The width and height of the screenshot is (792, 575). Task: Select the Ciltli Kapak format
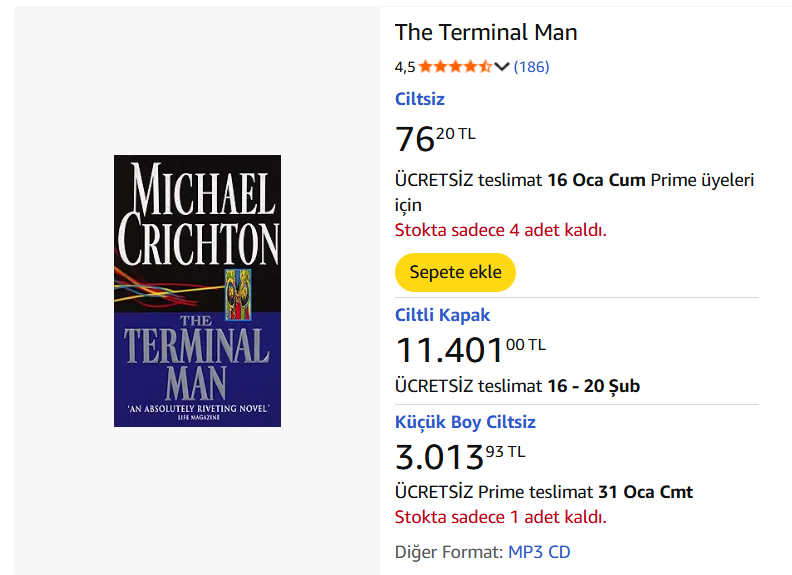(x=443, y=315)
